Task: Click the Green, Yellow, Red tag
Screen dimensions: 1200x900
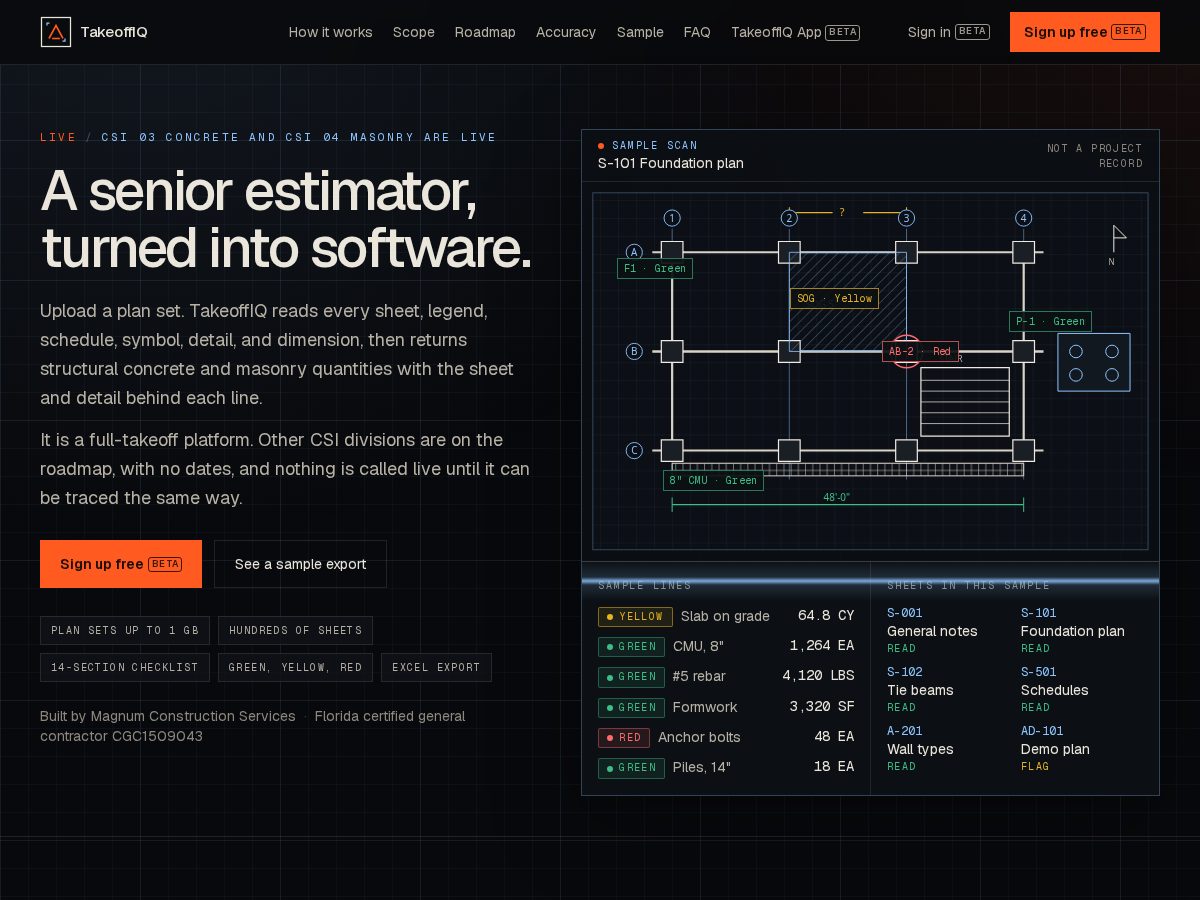Action: (295, 667)
